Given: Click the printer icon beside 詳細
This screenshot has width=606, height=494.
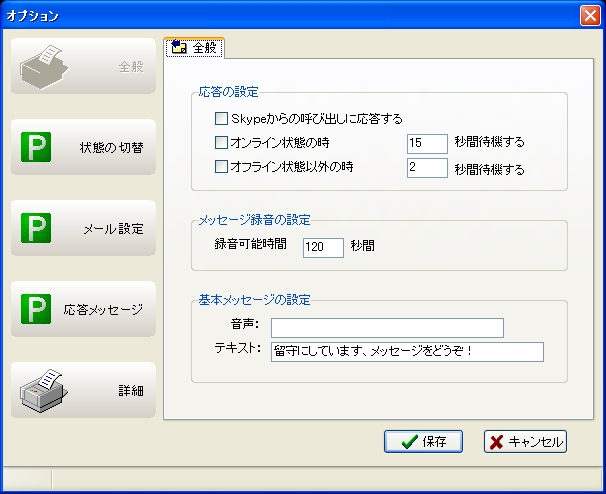Looking at the screenshot, I should 44,391.
